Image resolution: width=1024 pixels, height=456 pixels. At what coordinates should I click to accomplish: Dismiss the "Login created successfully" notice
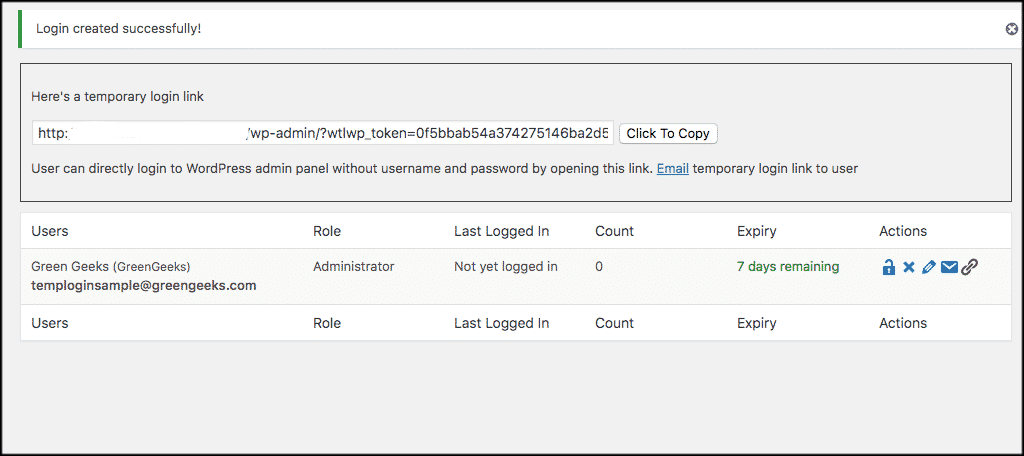pyautogui.click(x=1011, y=29)
